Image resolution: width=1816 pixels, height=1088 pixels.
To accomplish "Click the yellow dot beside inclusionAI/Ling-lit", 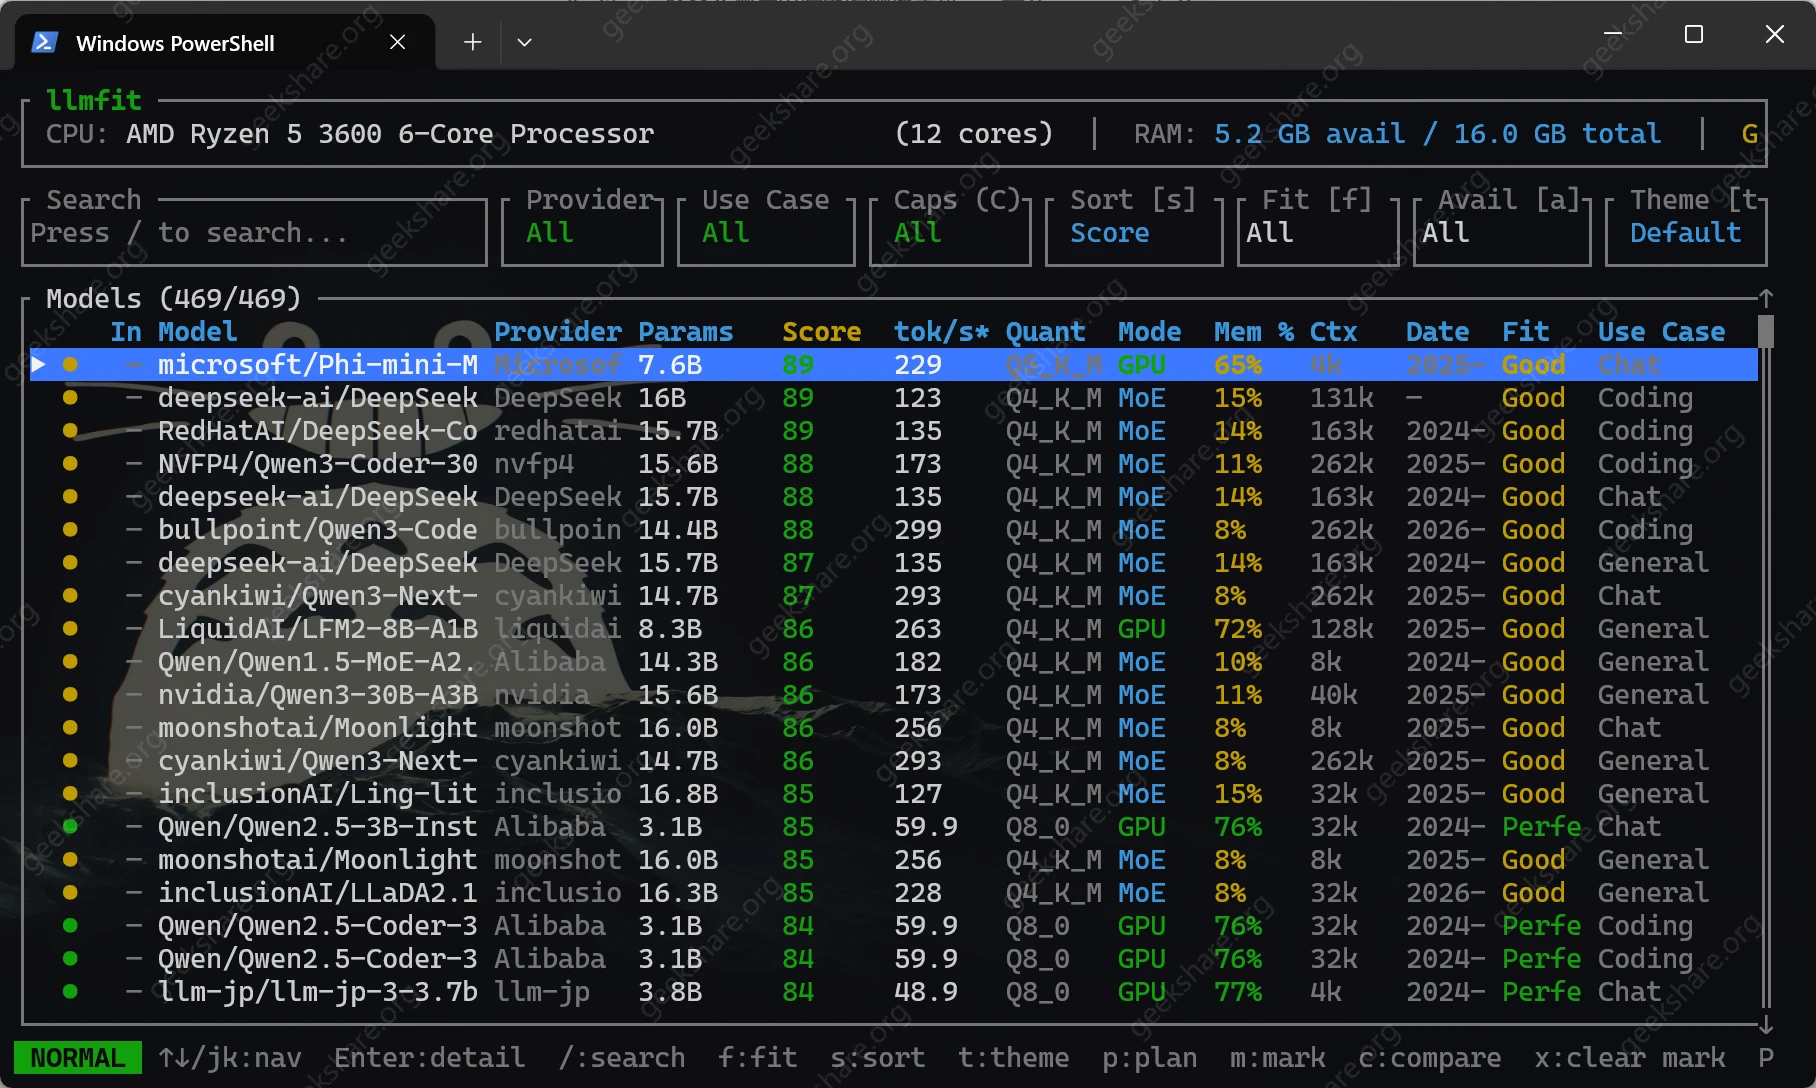I will tap(70, 794).
